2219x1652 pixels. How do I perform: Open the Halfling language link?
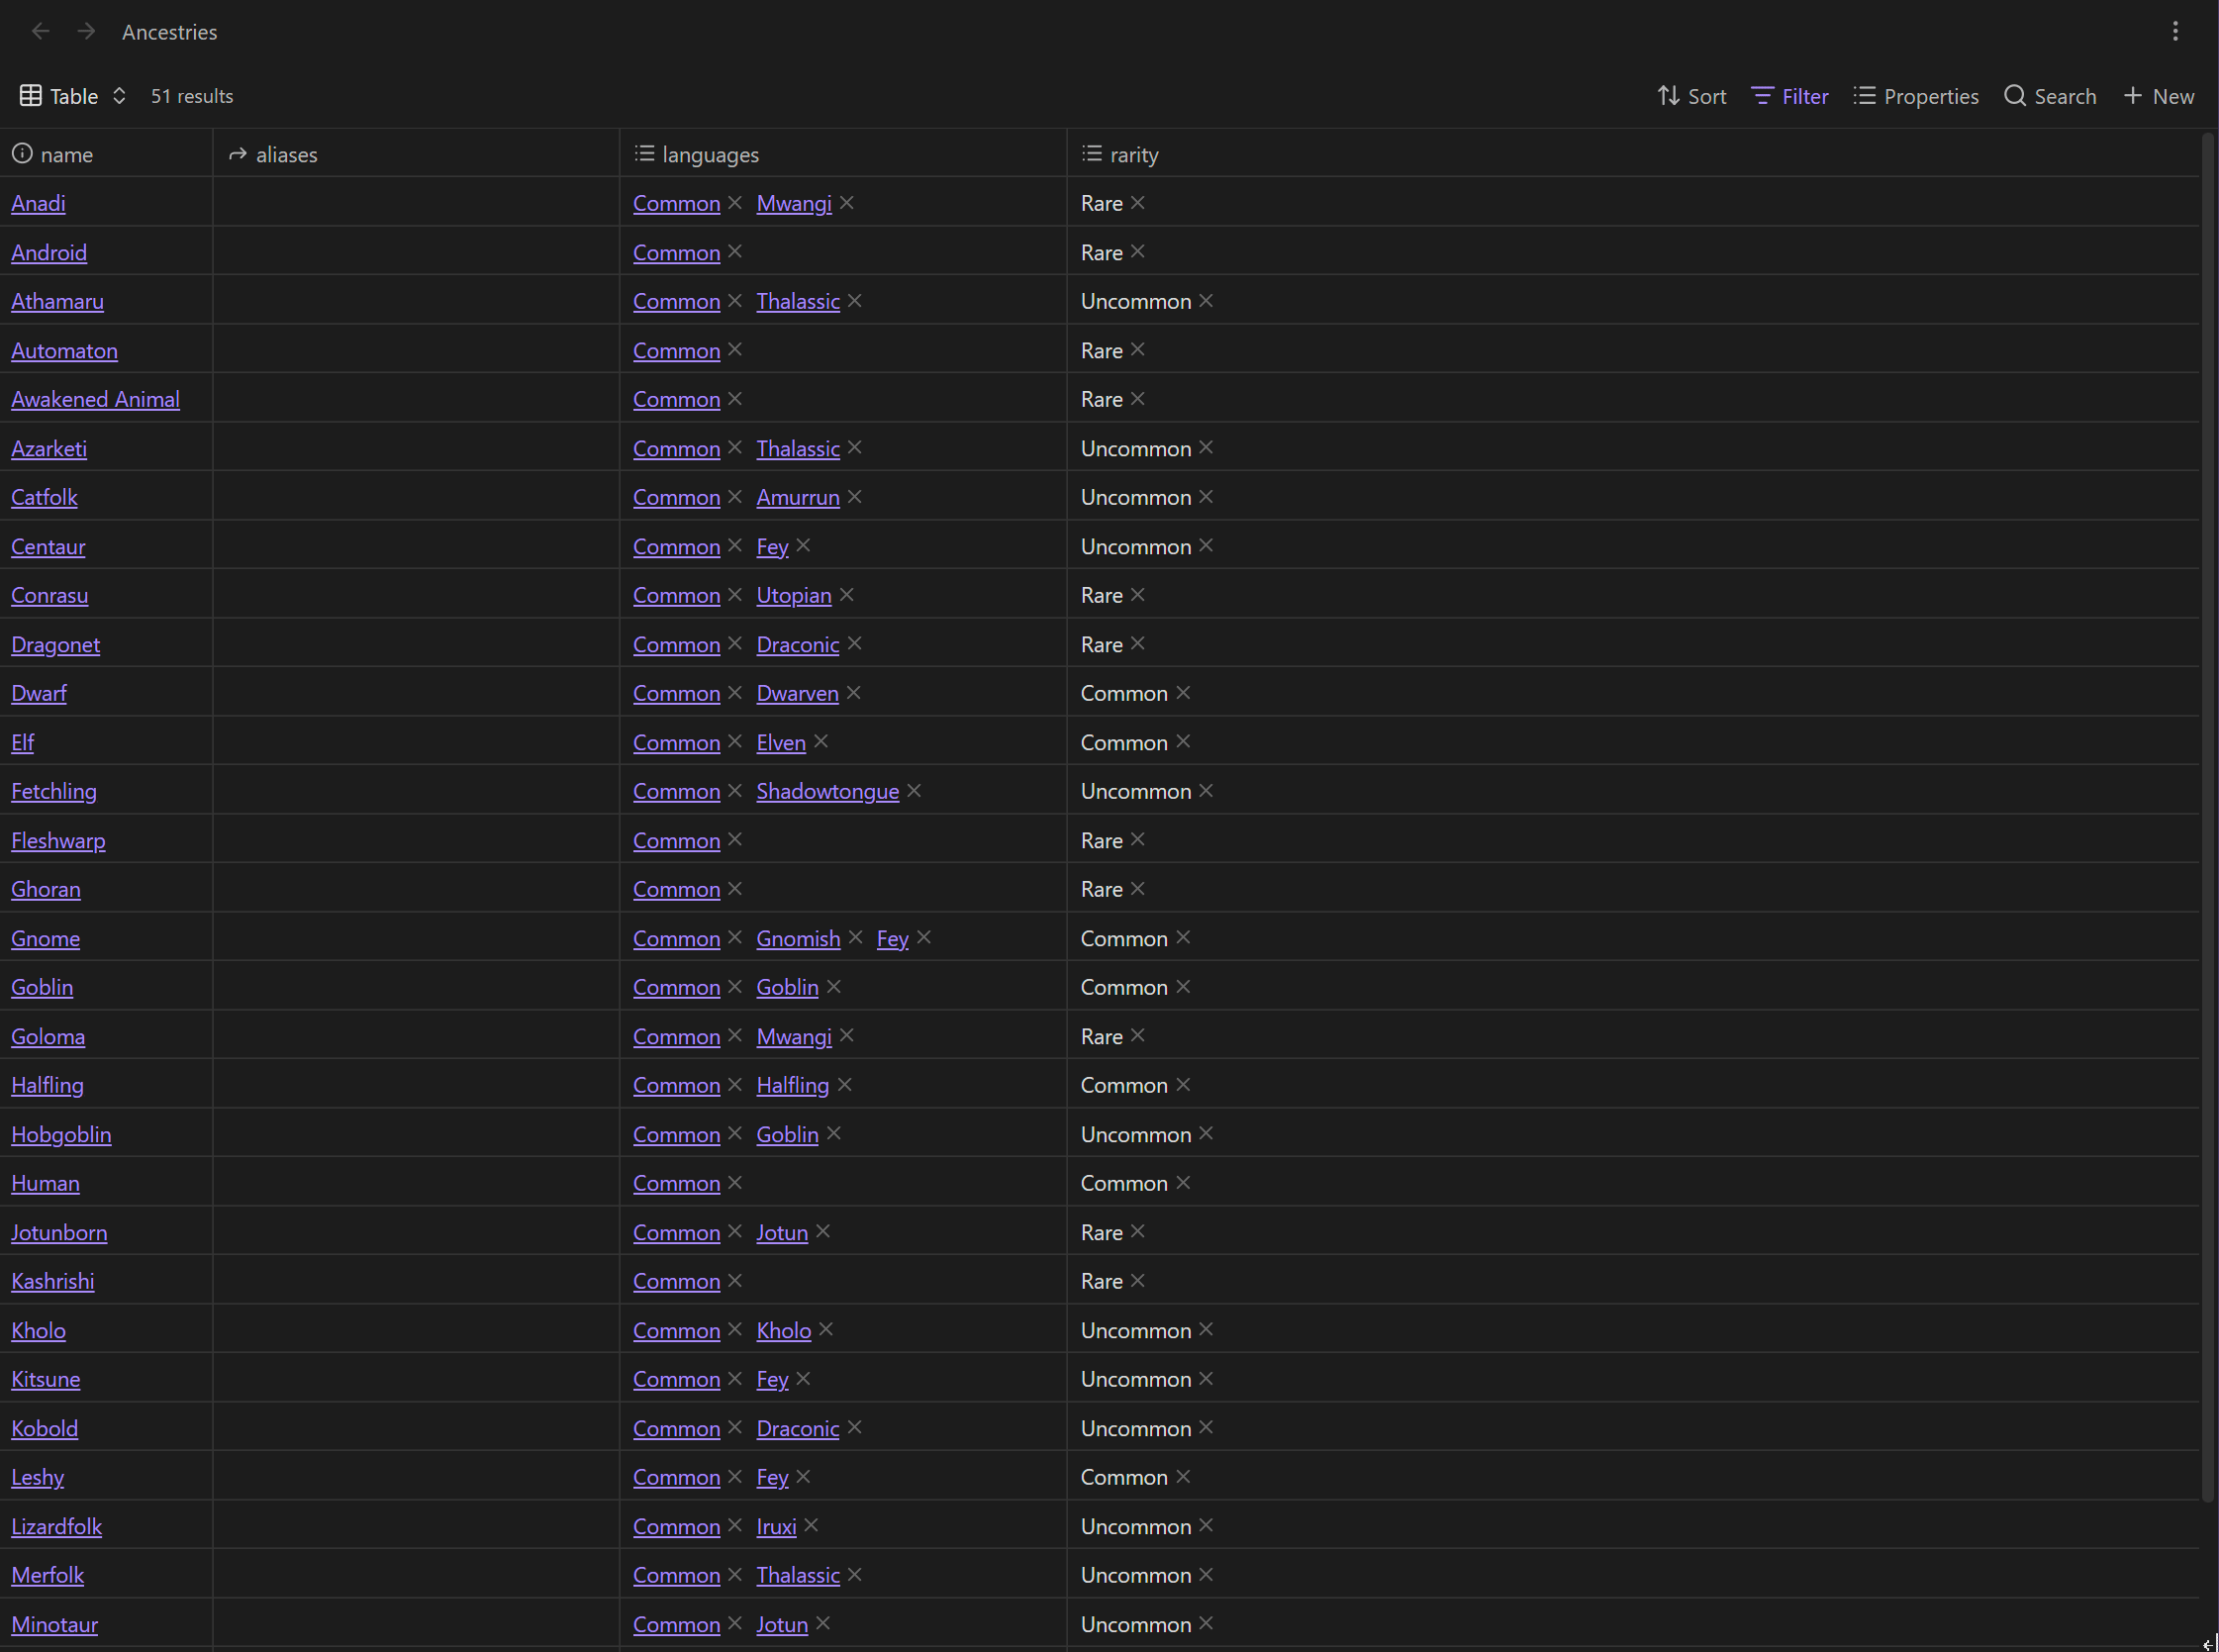click(792, 1085)
